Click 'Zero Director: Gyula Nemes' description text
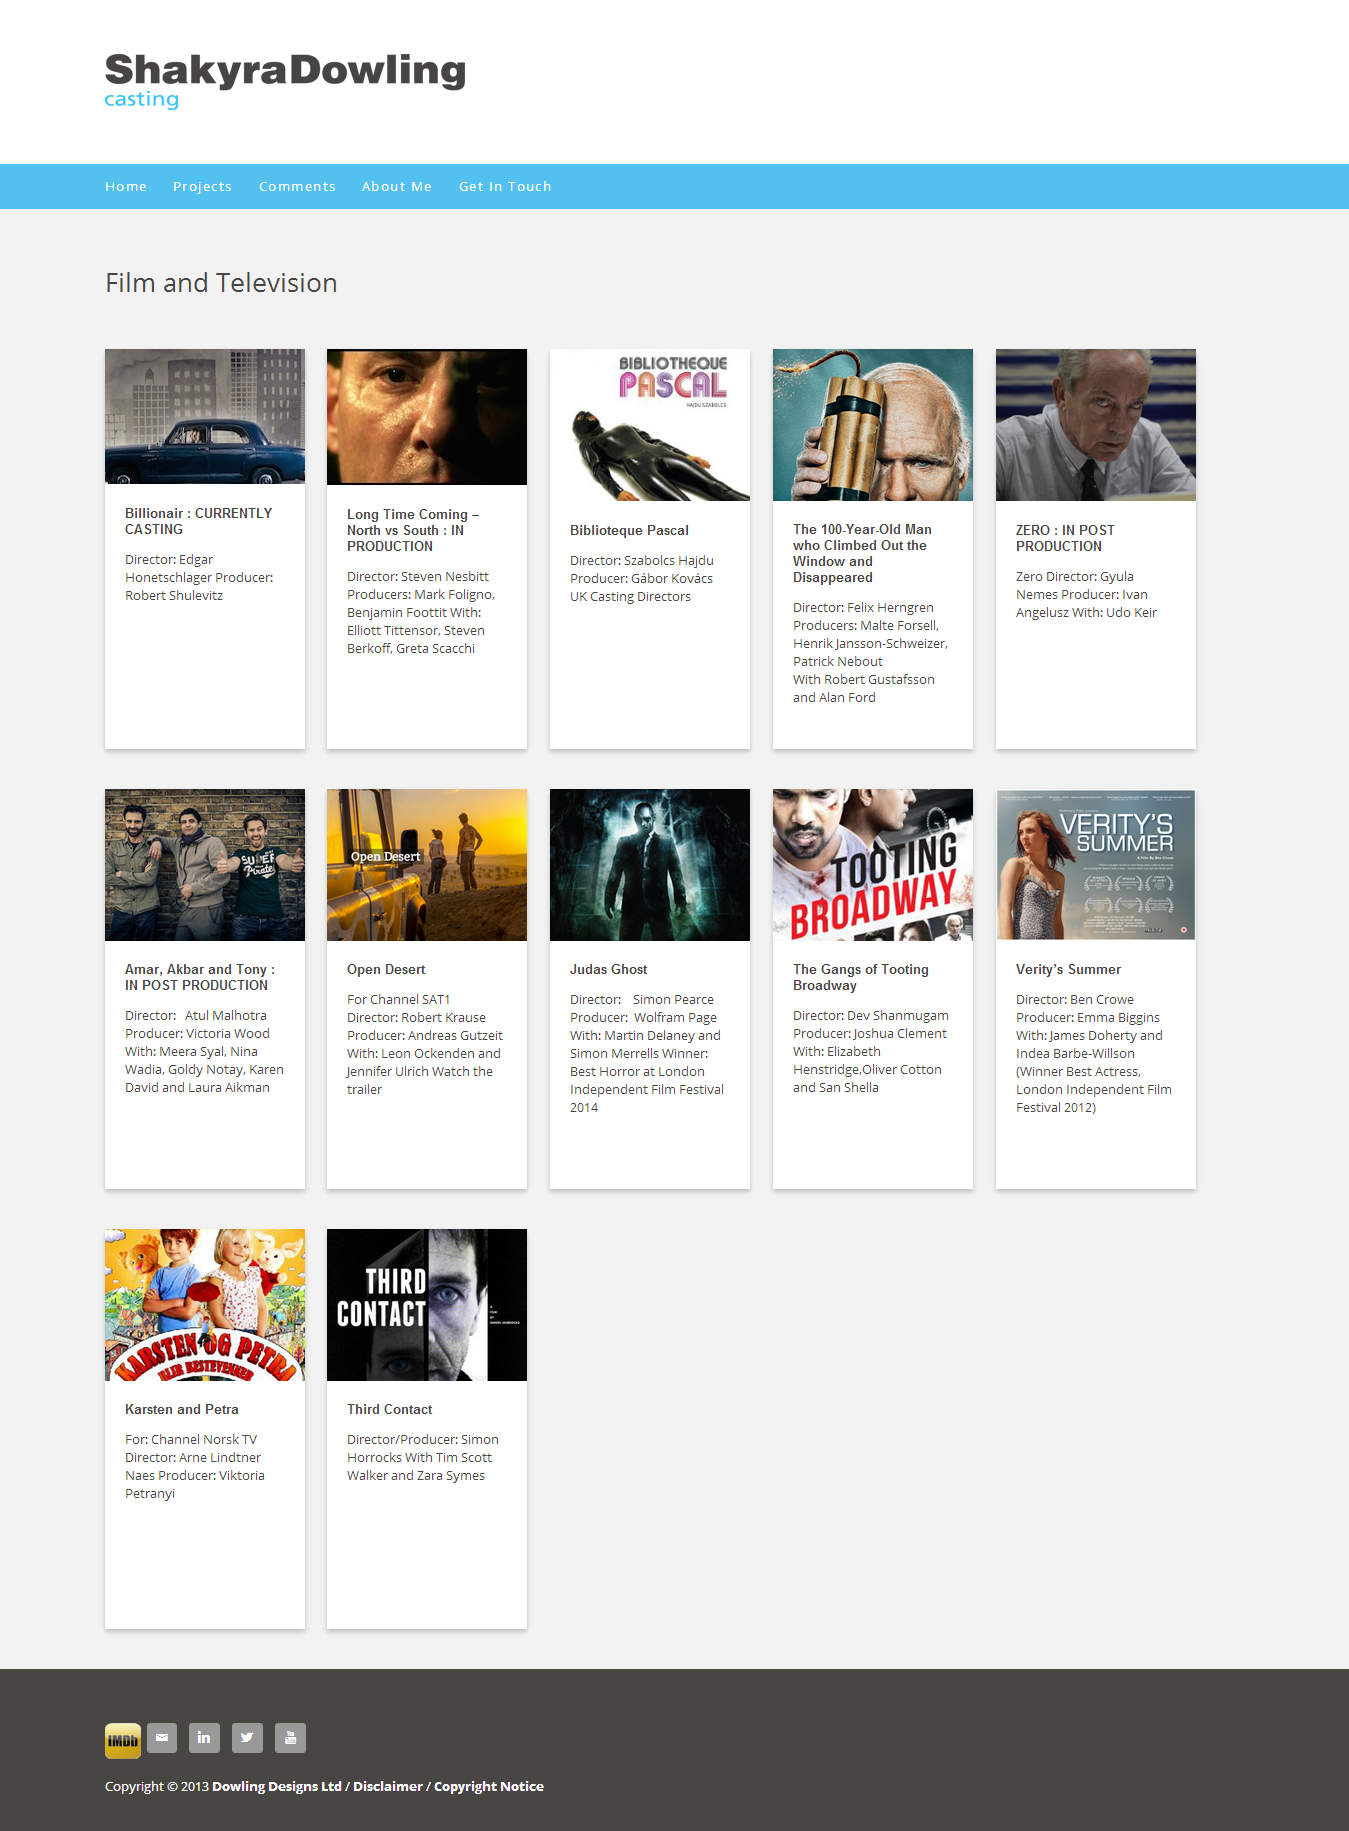The width and height of the screenshot is (1349, 1831). (x=1086, y=594)
